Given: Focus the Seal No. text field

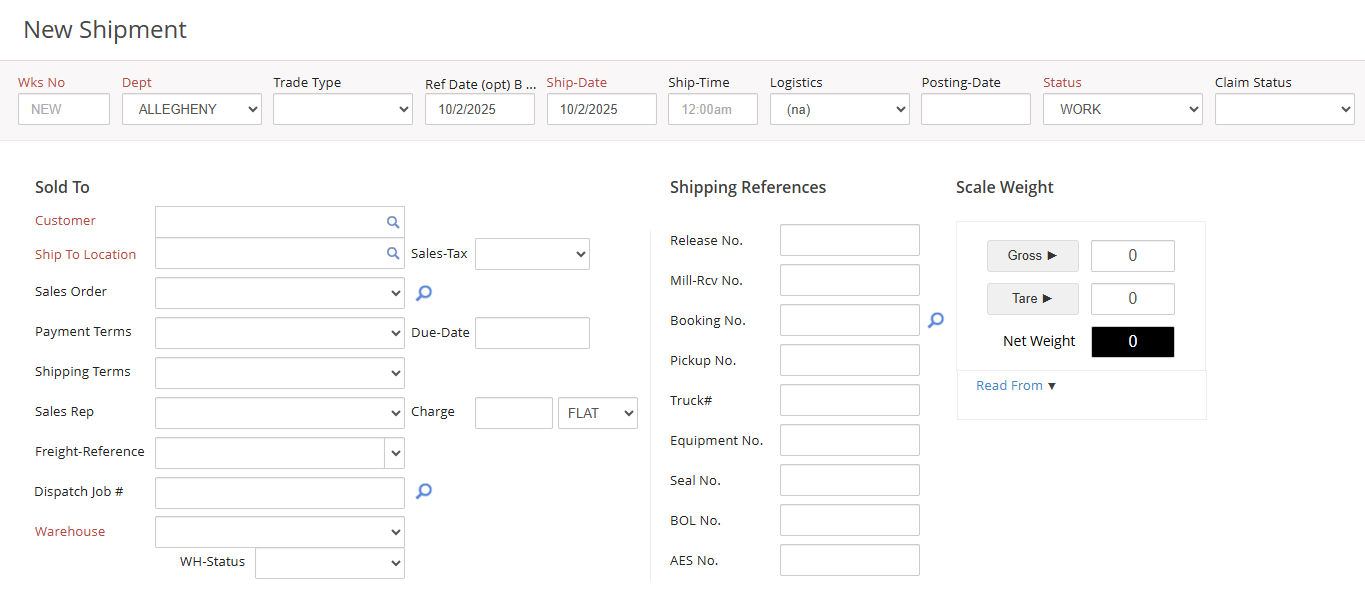Looking at the screenshot, I should pyautogui.click(x=849, y=480).
